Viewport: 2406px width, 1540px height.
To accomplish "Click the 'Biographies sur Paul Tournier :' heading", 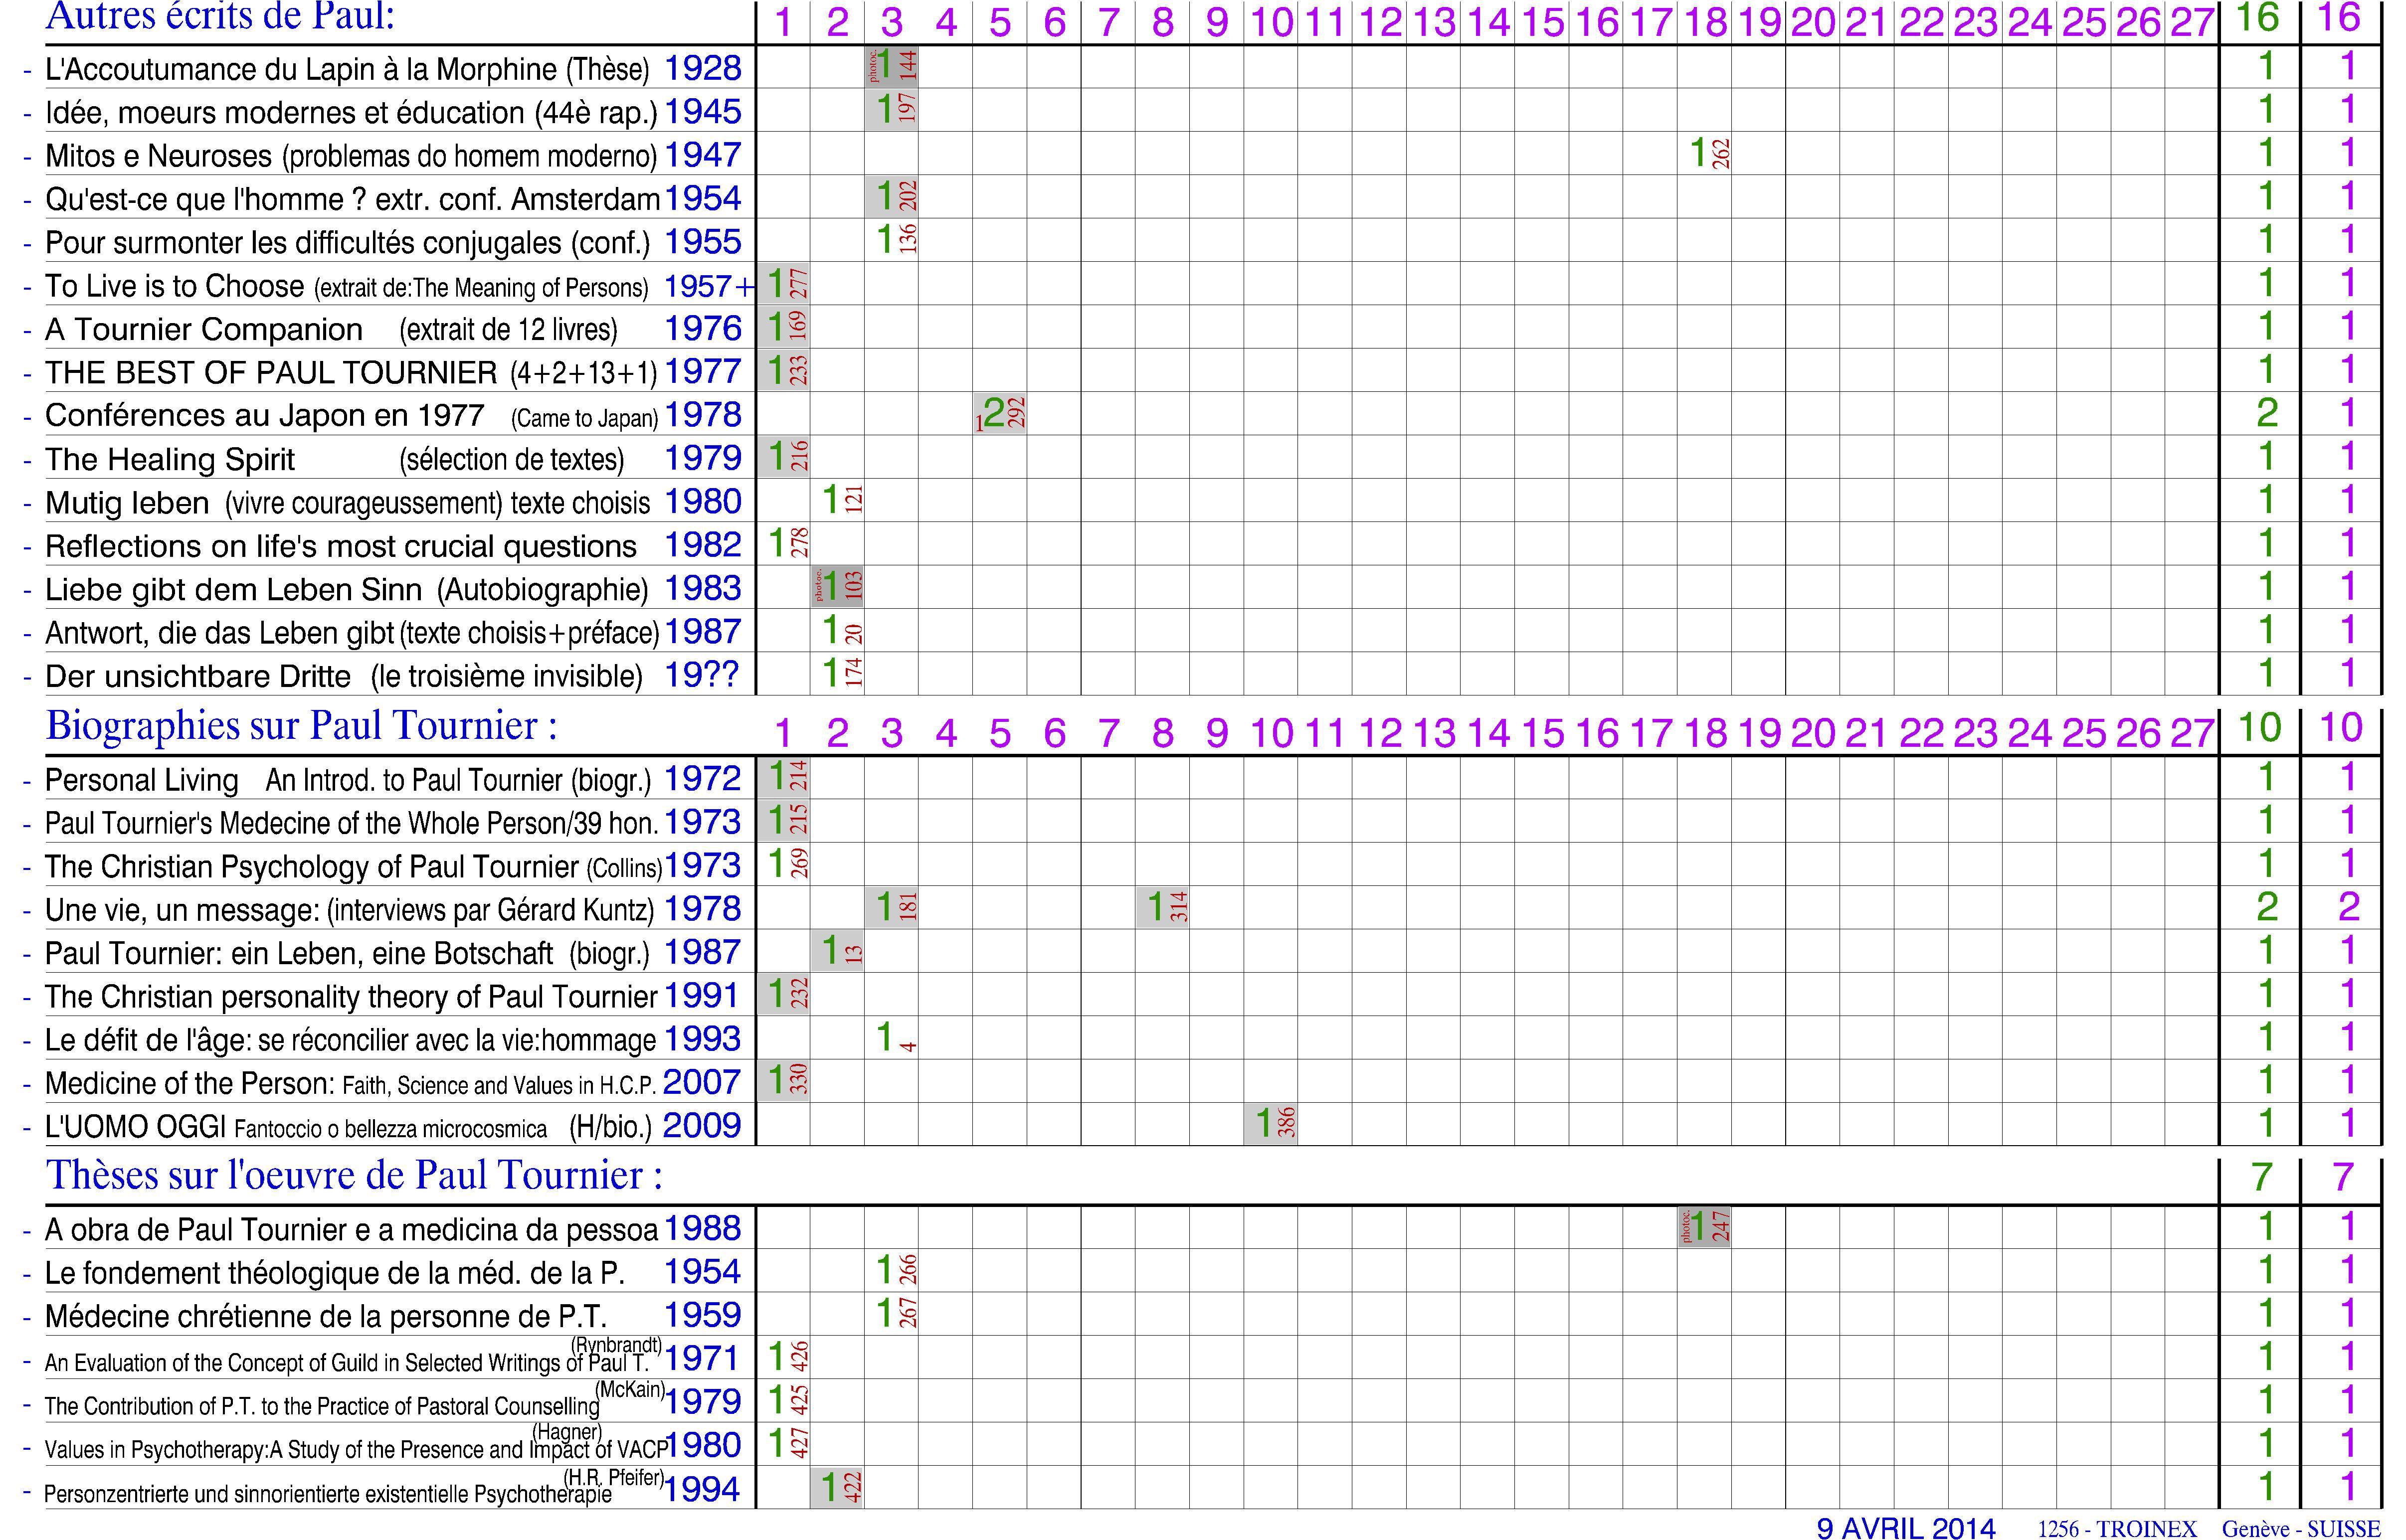I will pos(301,727).
